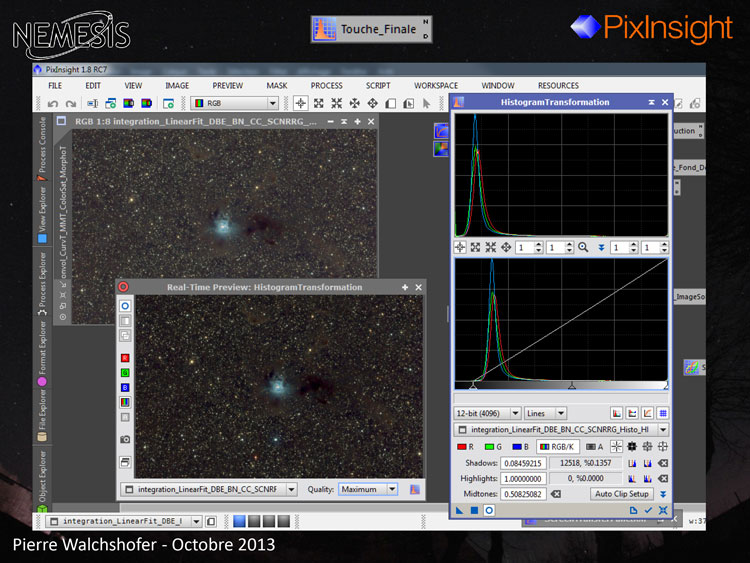
Task: Edit the Highlights value field
Action: [523, 478]
